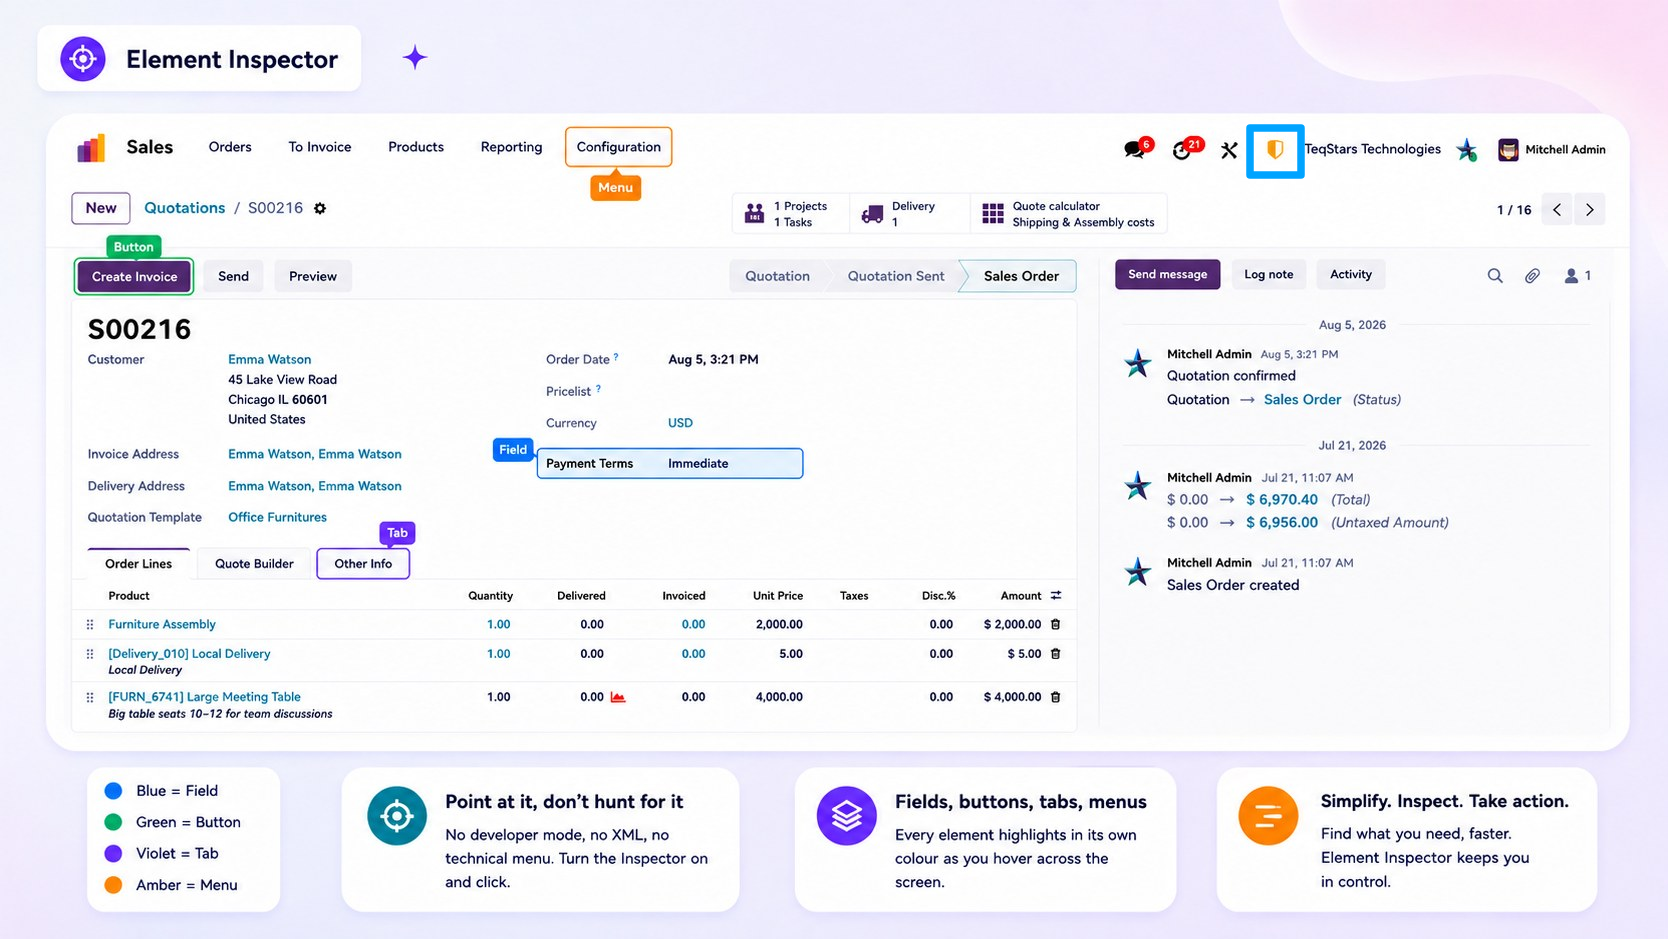Click the paperclip attachments icon
Viewport: 1668px width, 939px height.
[1532, 275]
